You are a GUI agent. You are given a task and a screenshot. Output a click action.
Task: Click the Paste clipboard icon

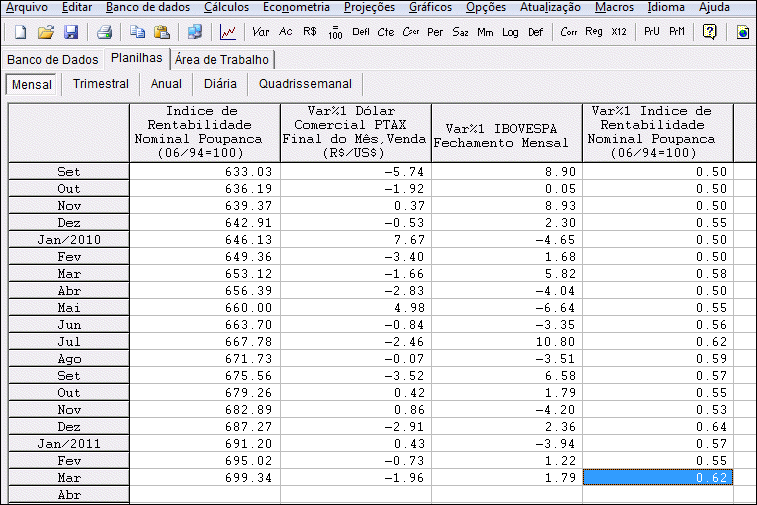coord(162,32)
